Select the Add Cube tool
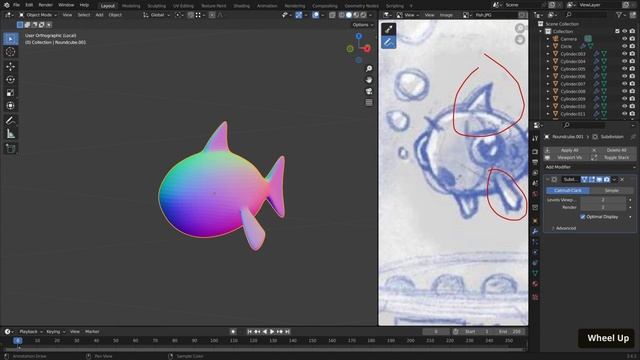 click(11, 148)
